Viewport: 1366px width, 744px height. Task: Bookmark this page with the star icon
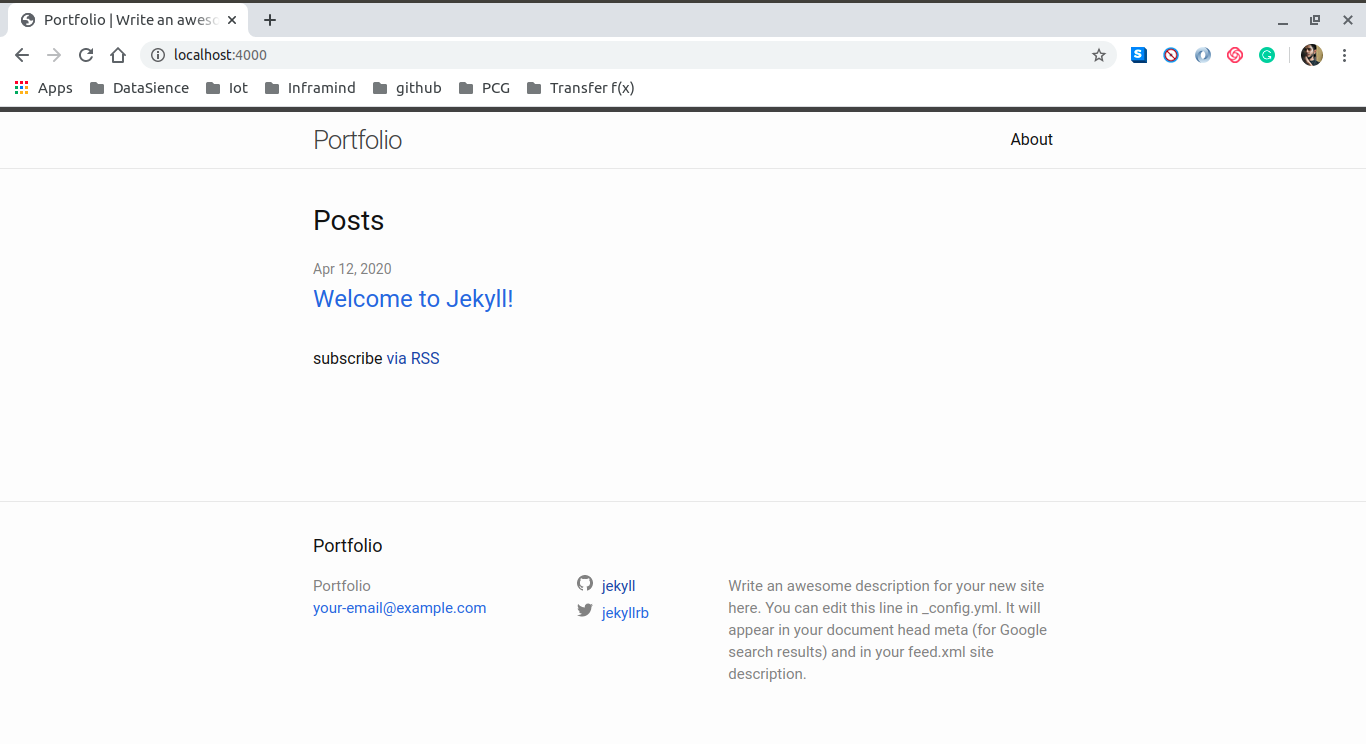tap(1099, 55)
